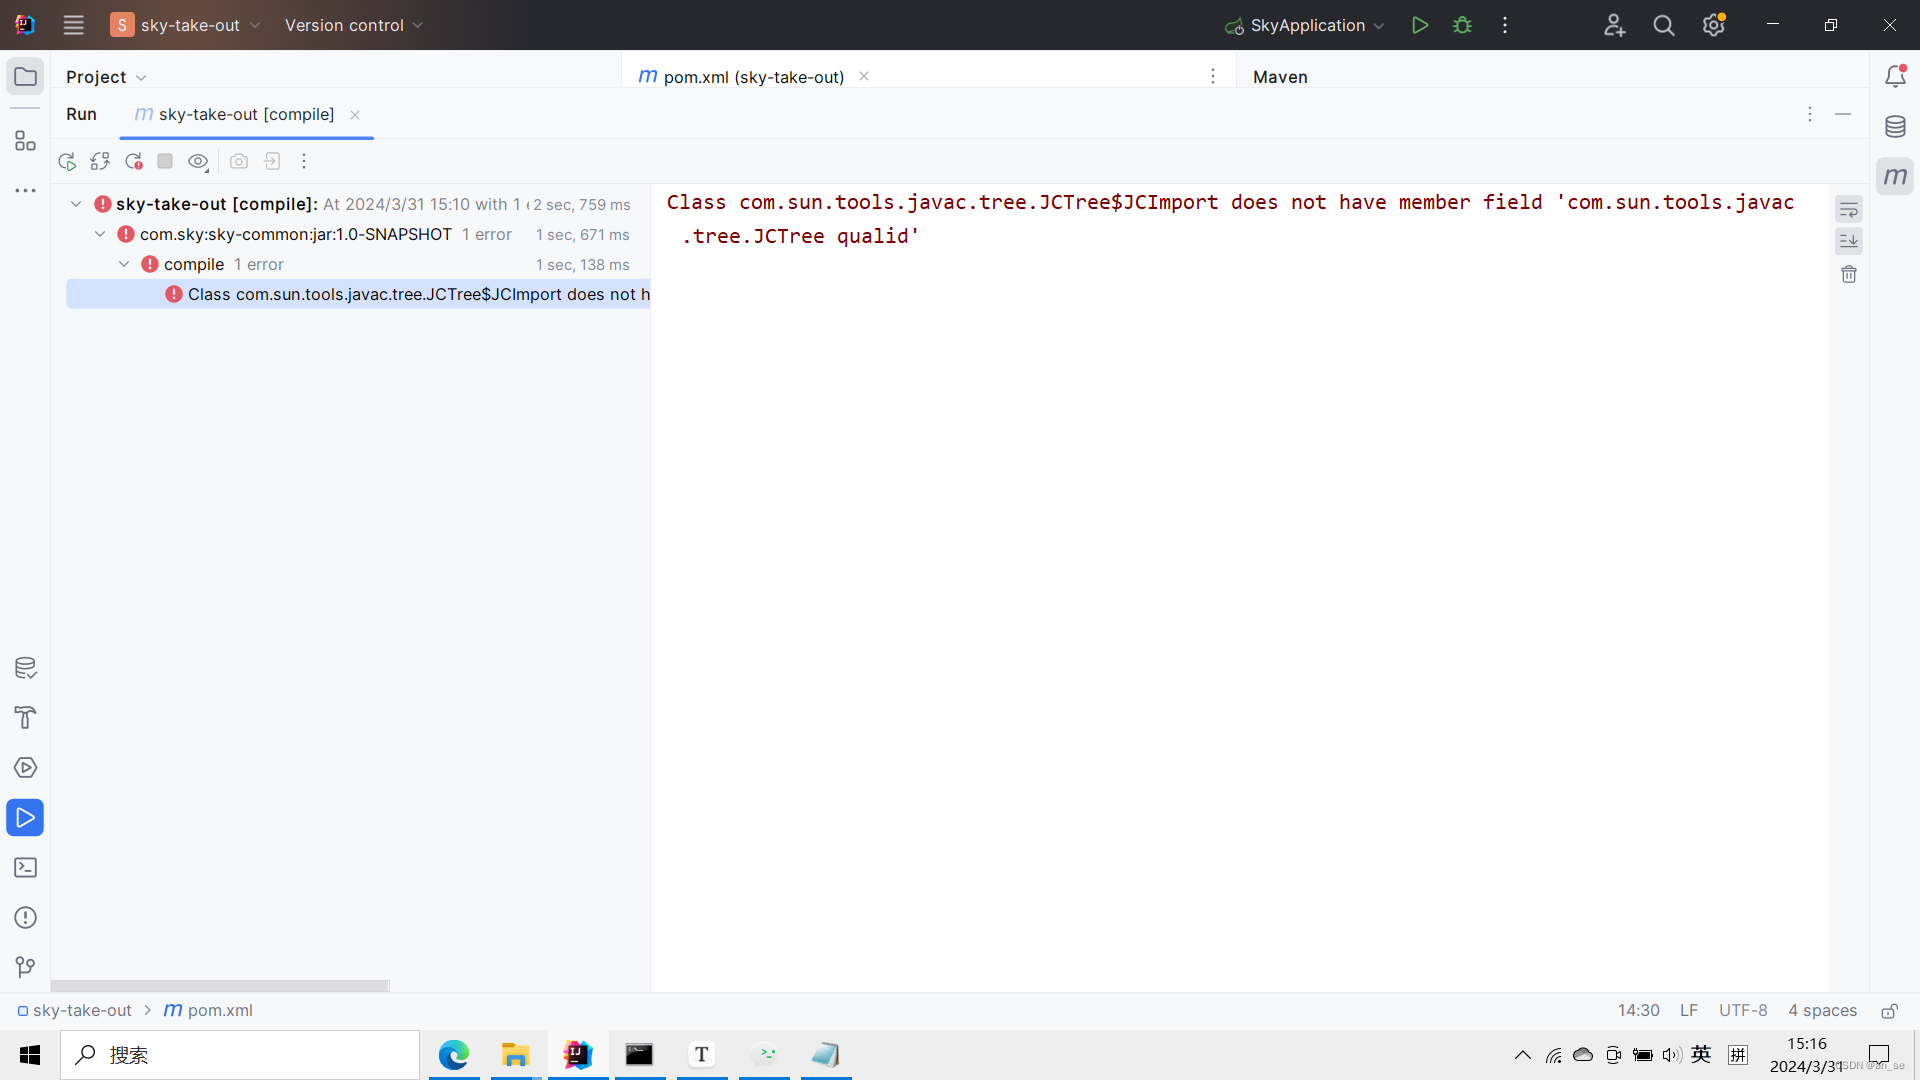The image size is (1920, 1080).
Task: Open the Structure tool window icon
Action: pyautogui.click(x=26, y=141)
